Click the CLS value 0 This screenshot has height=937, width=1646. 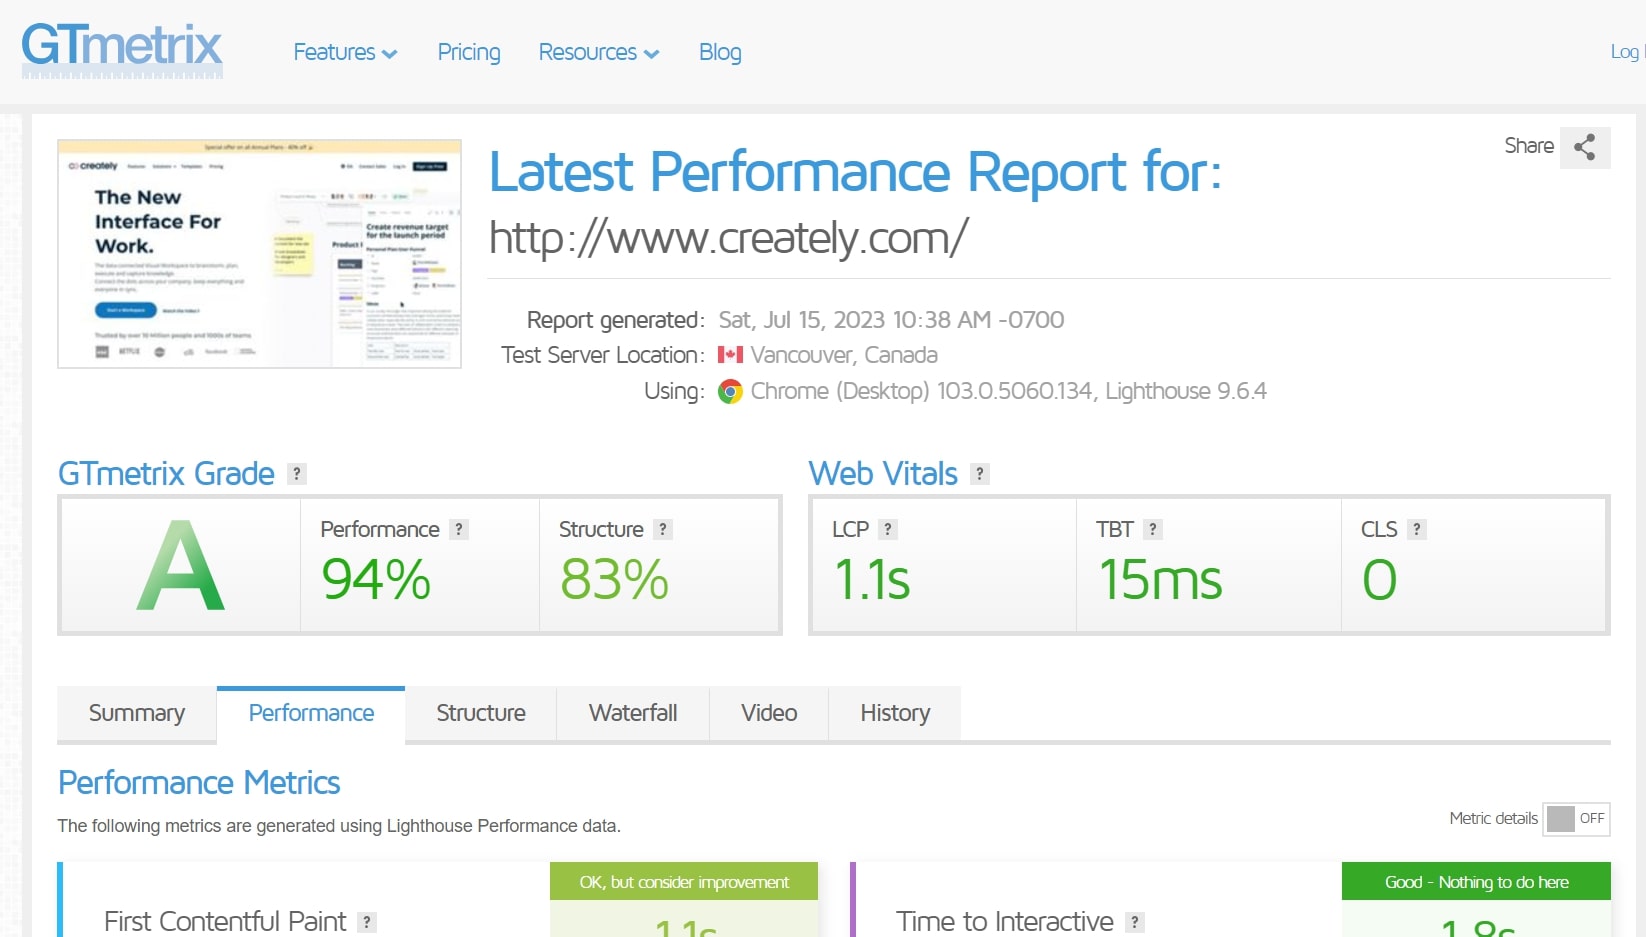(x=1379, y=580)
